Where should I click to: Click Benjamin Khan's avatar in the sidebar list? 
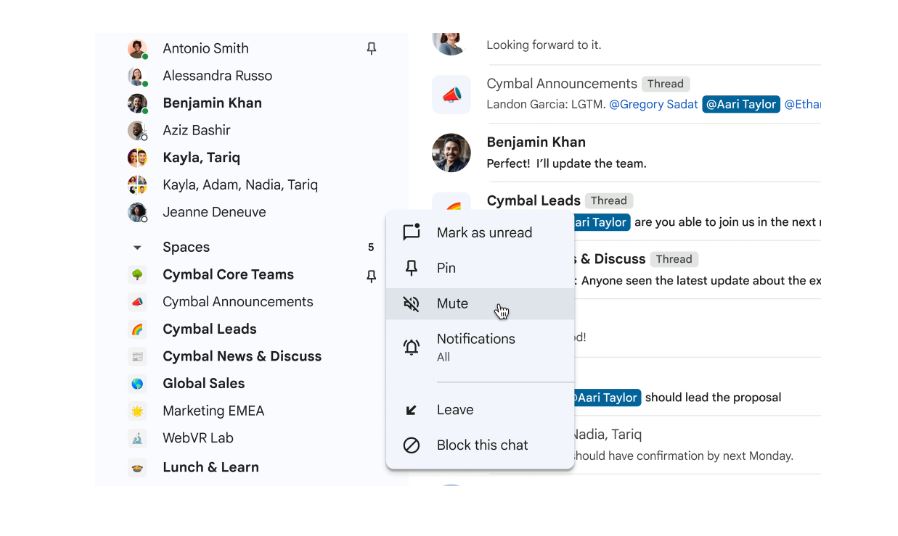[137, 103]
